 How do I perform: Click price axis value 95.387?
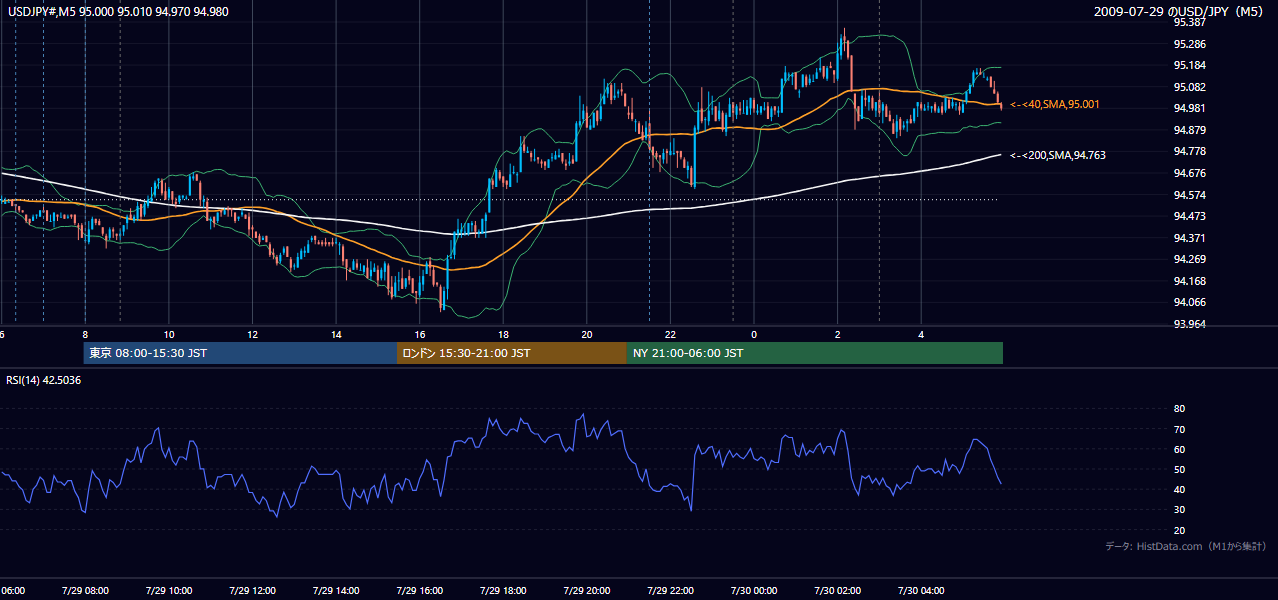click(1189, 22)
